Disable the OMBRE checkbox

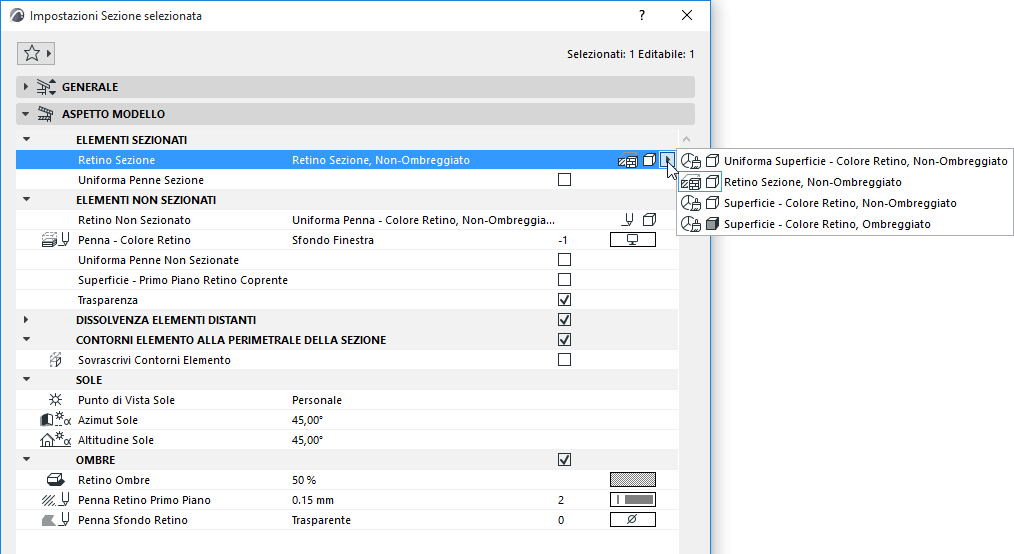[x=565, y=460]
